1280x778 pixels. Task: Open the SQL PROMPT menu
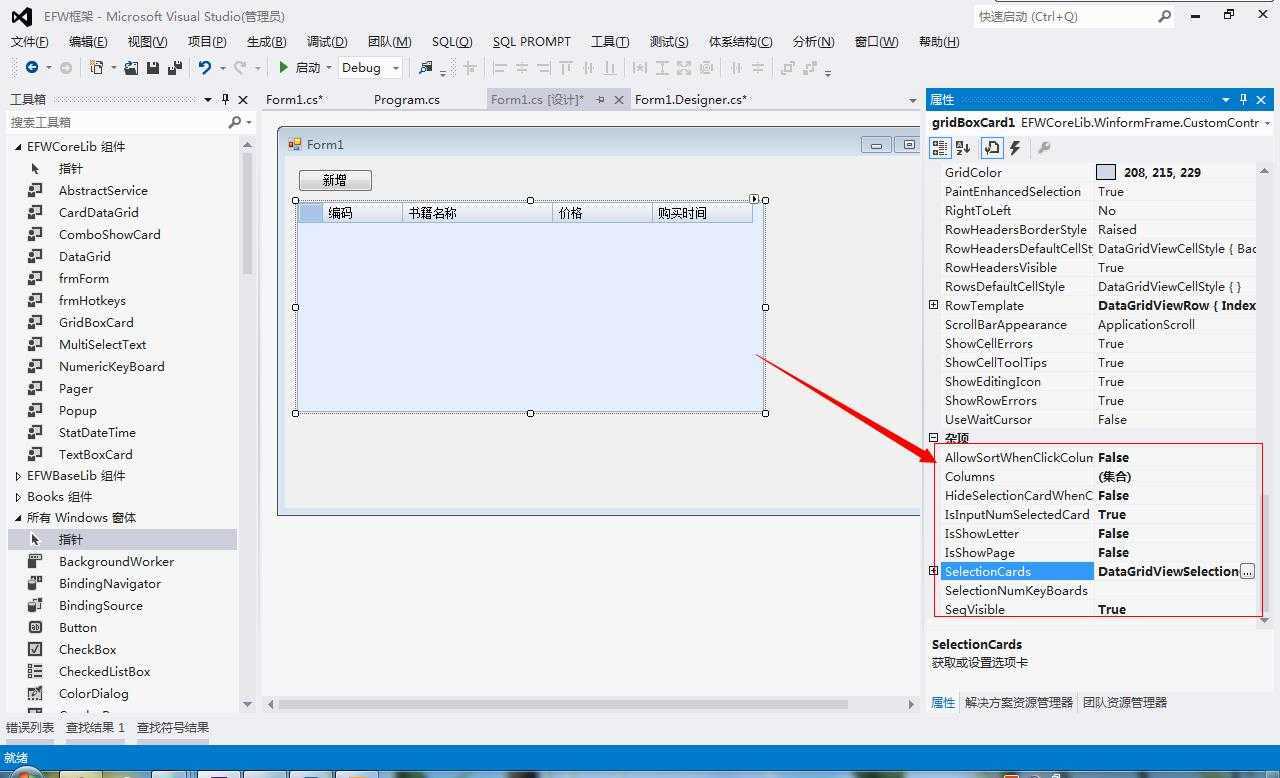click(x=531, y=41)
